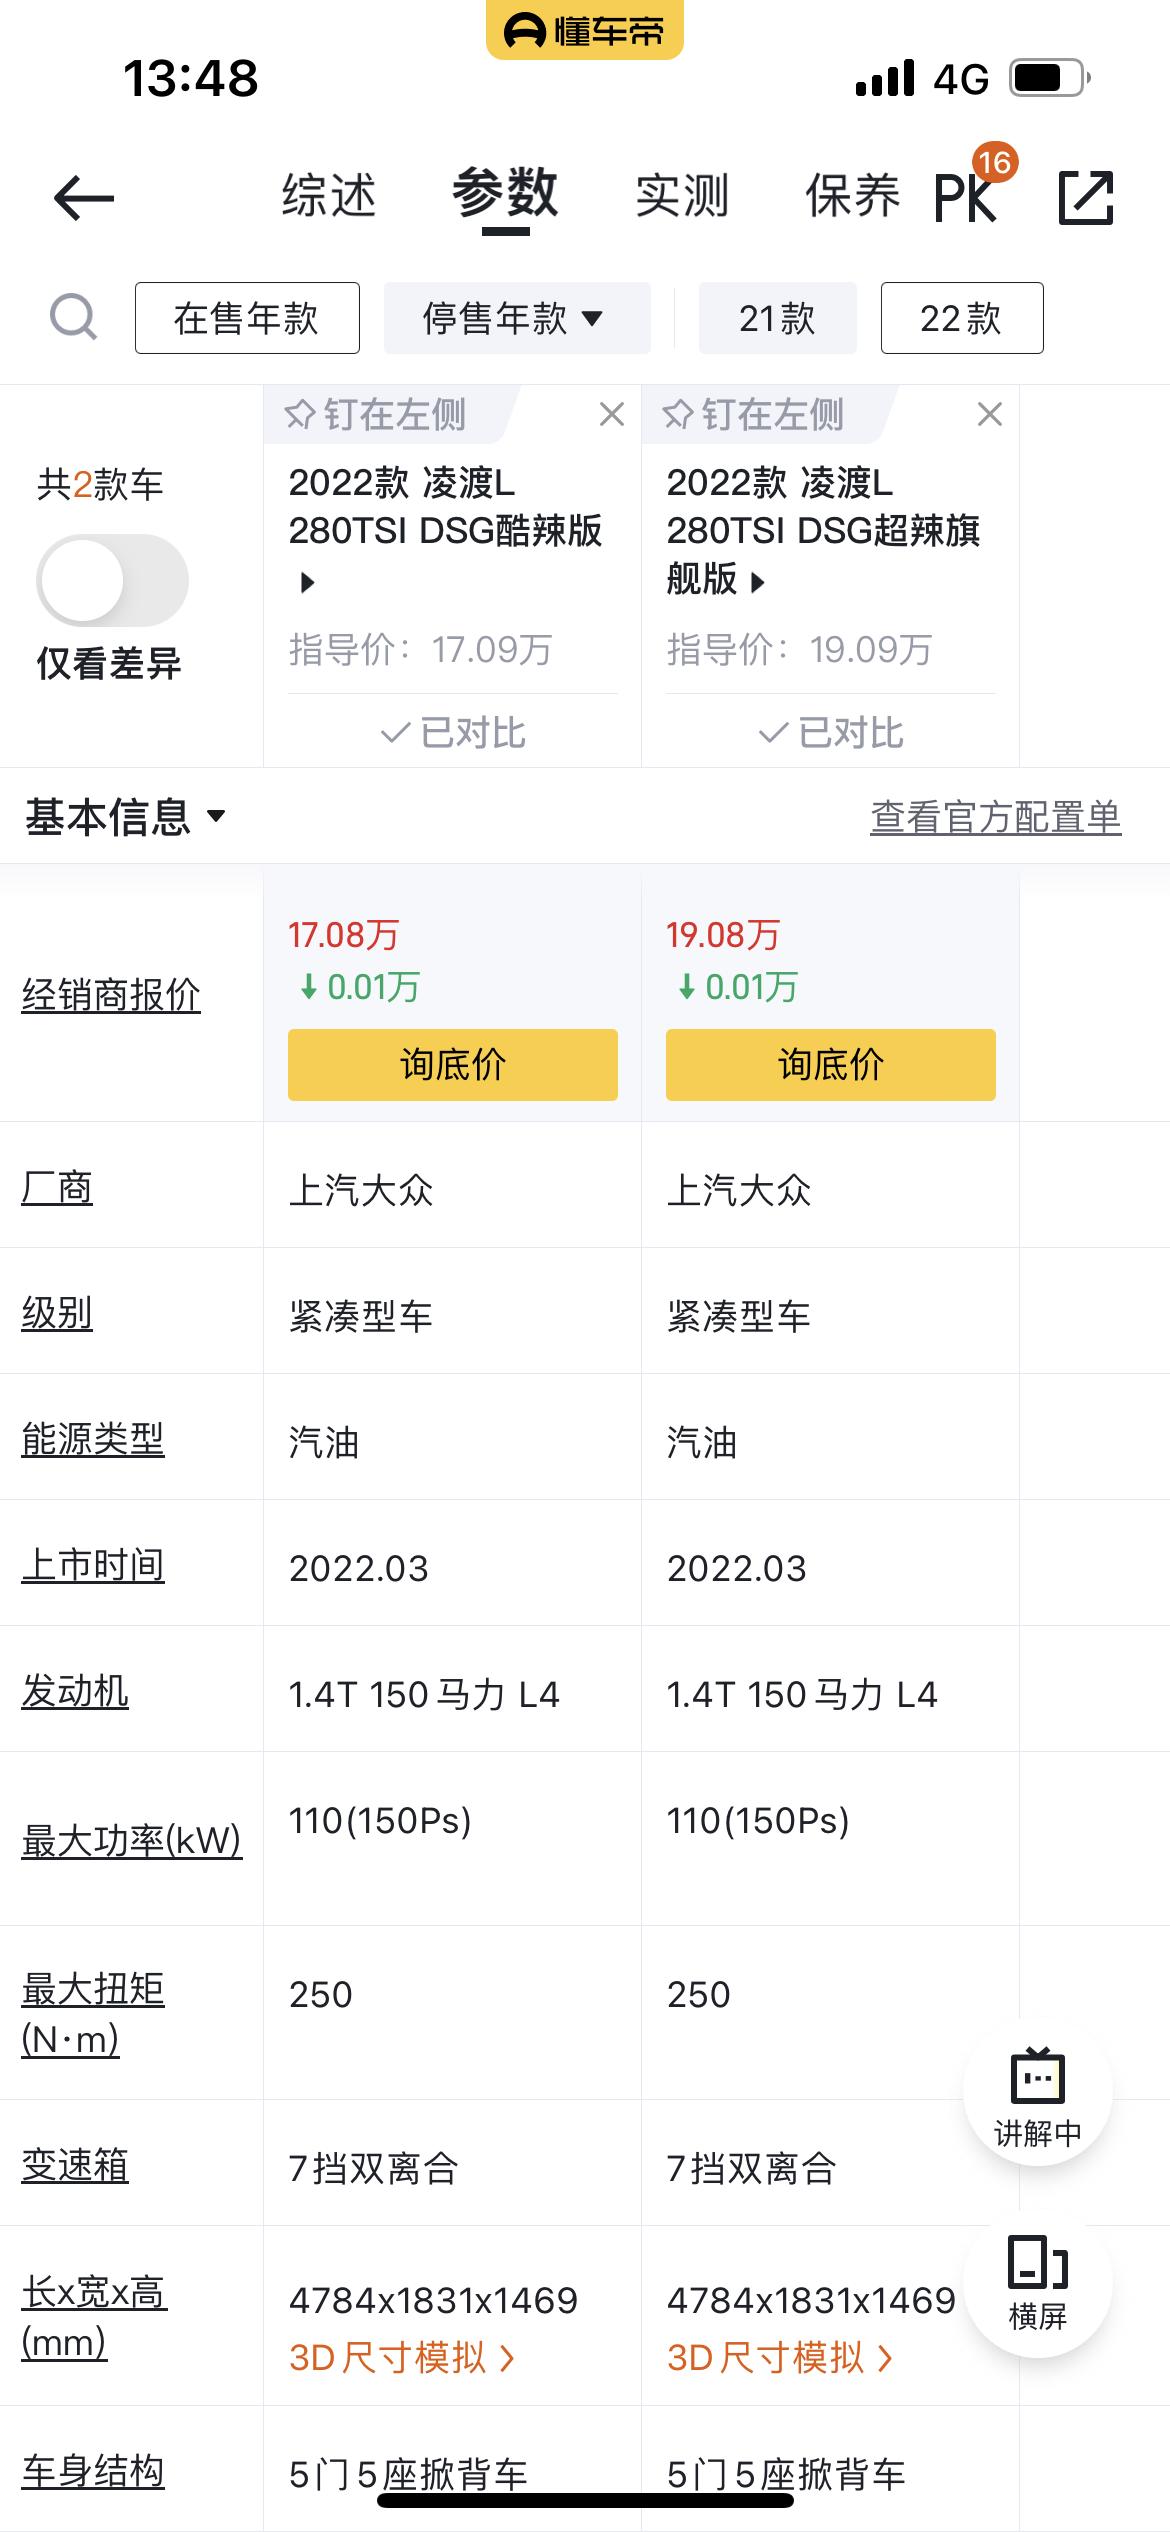Open 3D尺寸模拟 for 酷辣版
Image resolution: width=1170 pixels, height=2532 pixels.
tap(402, 2357)
